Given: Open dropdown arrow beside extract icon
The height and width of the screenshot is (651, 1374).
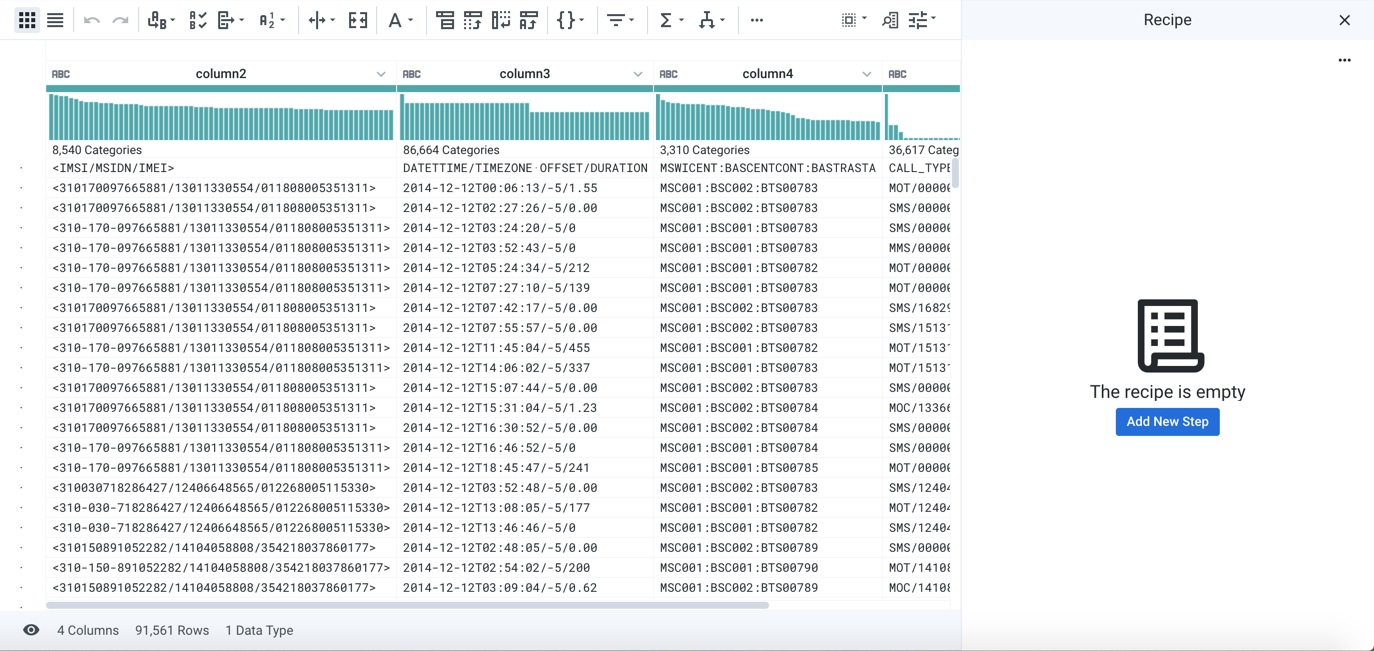Looking at the screenshot, I should pos(242,20).
